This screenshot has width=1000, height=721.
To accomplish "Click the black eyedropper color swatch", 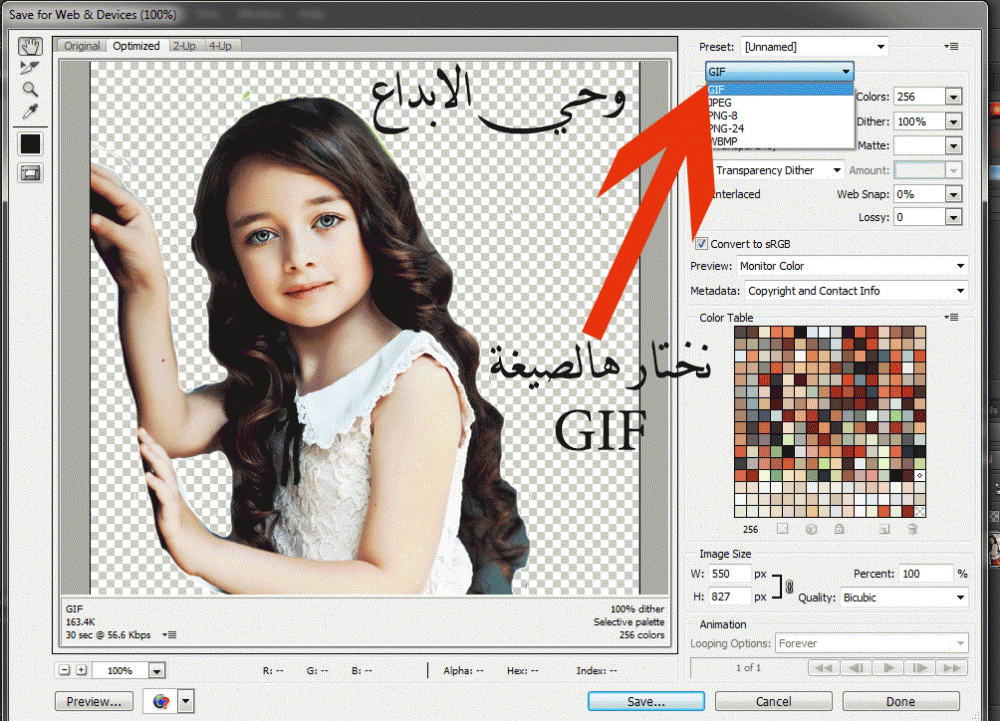I will tap(30, 143).
